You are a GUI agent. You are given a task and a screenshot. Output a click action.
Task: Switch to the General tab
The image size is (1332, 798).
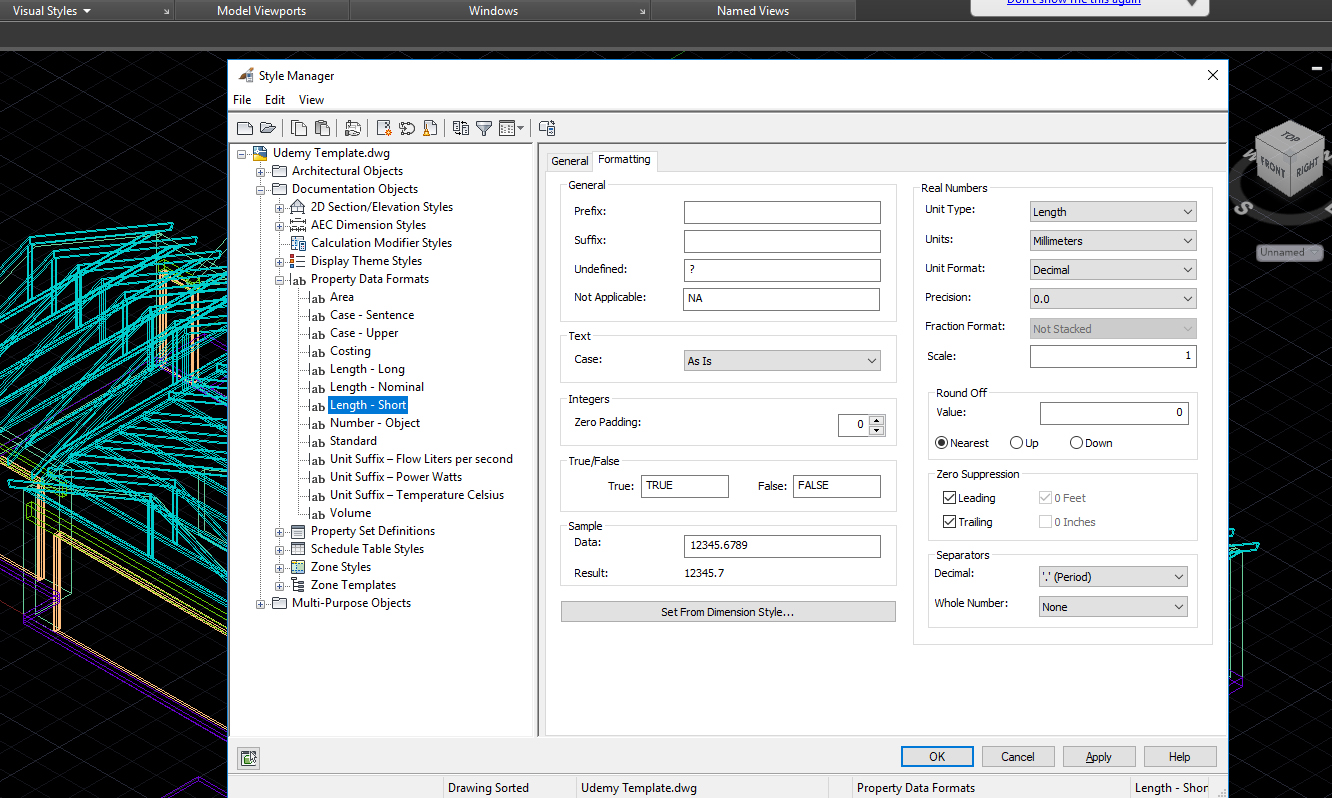click(570, 160)
